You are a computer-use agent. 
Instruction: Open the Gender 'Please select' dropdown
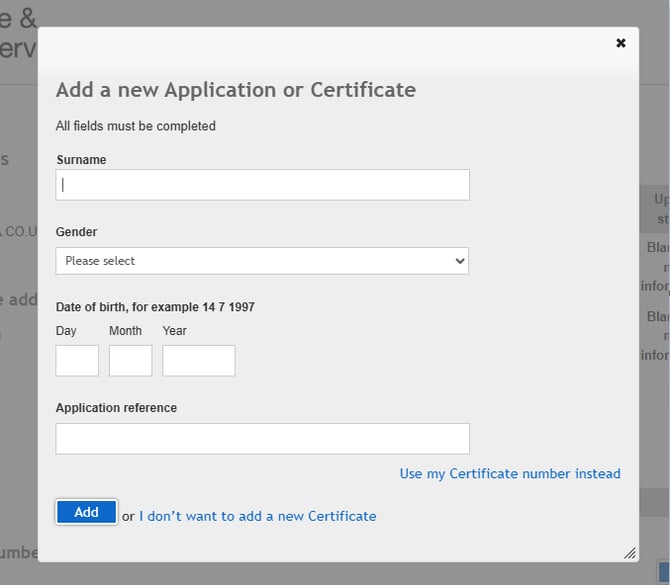pos(262,261)
